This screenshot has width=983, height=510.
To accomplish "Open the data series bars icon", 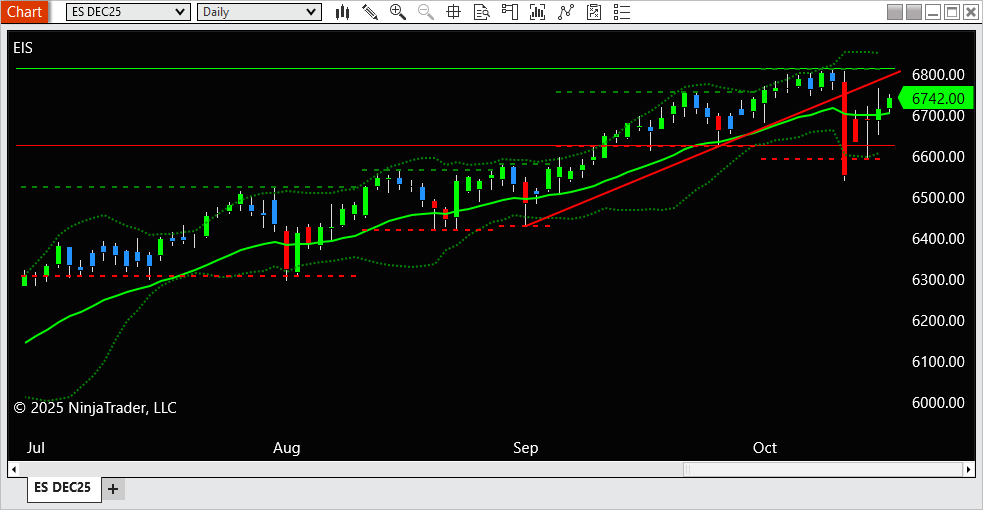I will [537, 12].
